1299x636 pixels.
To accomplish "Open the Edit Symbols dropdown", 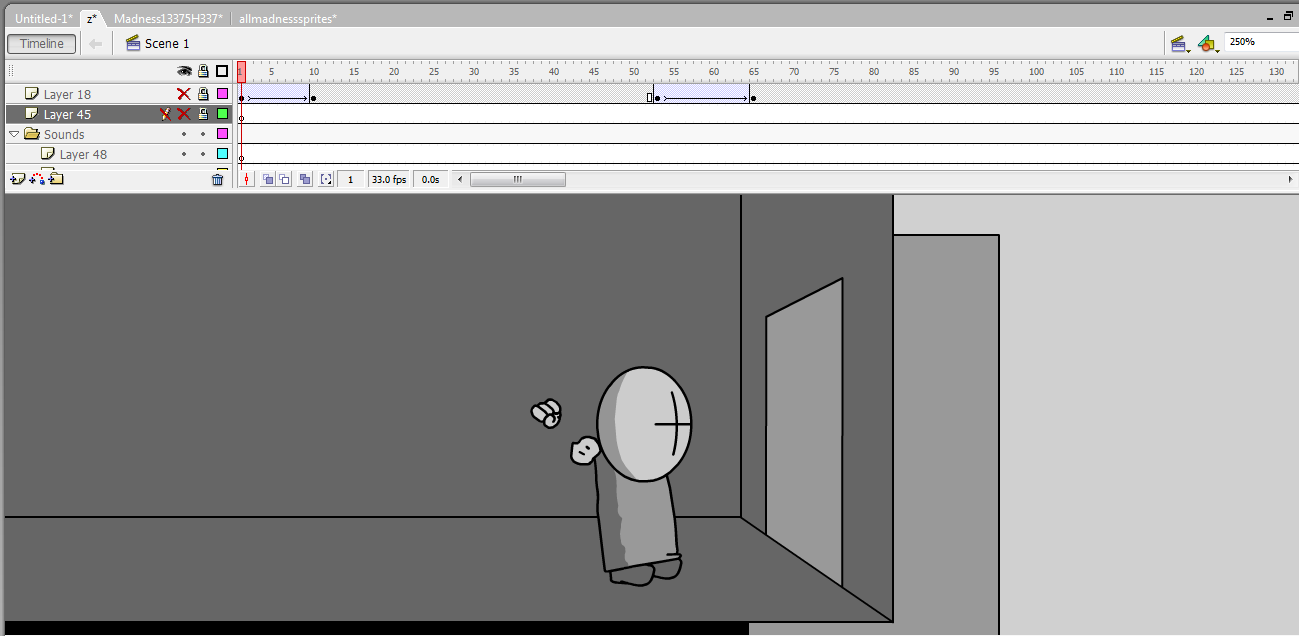I will coord(1208,43).
